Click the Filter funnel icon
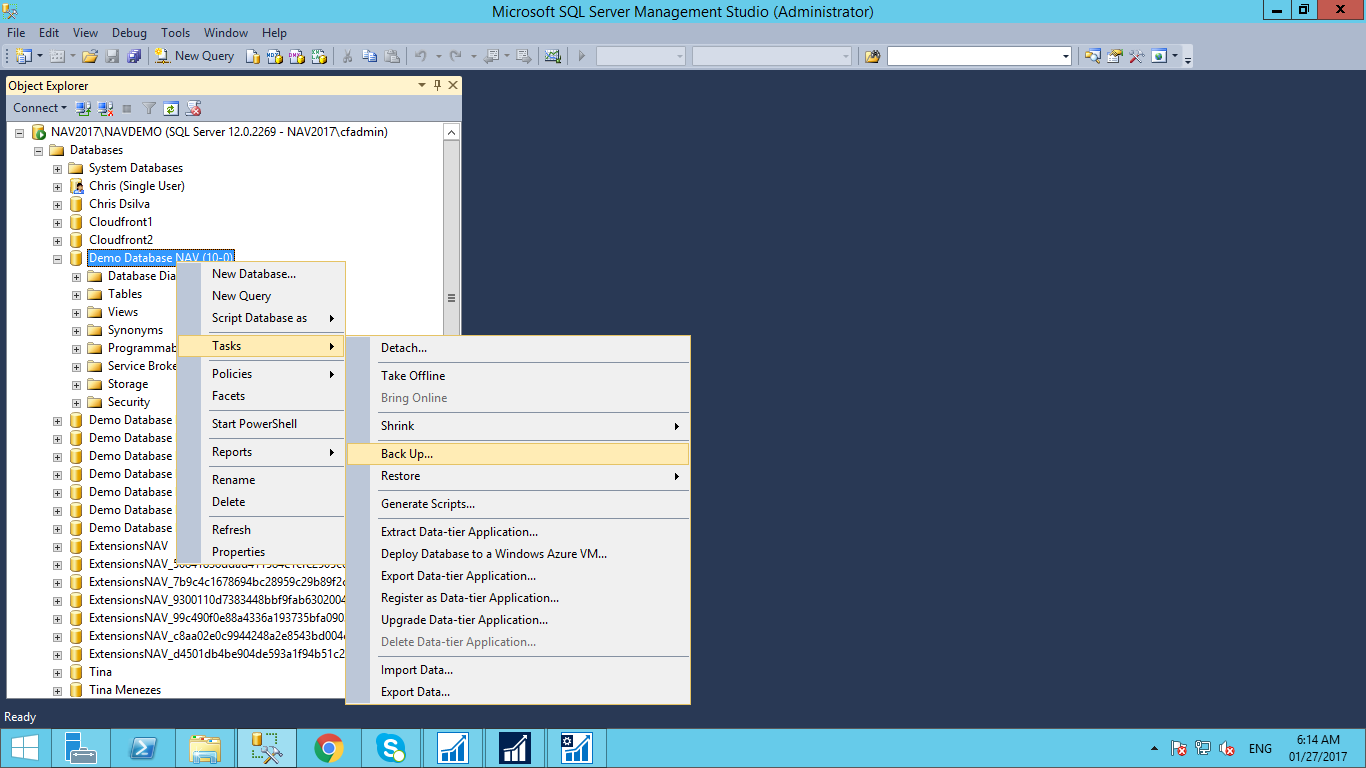1366x768 pixels. [149, 108]
